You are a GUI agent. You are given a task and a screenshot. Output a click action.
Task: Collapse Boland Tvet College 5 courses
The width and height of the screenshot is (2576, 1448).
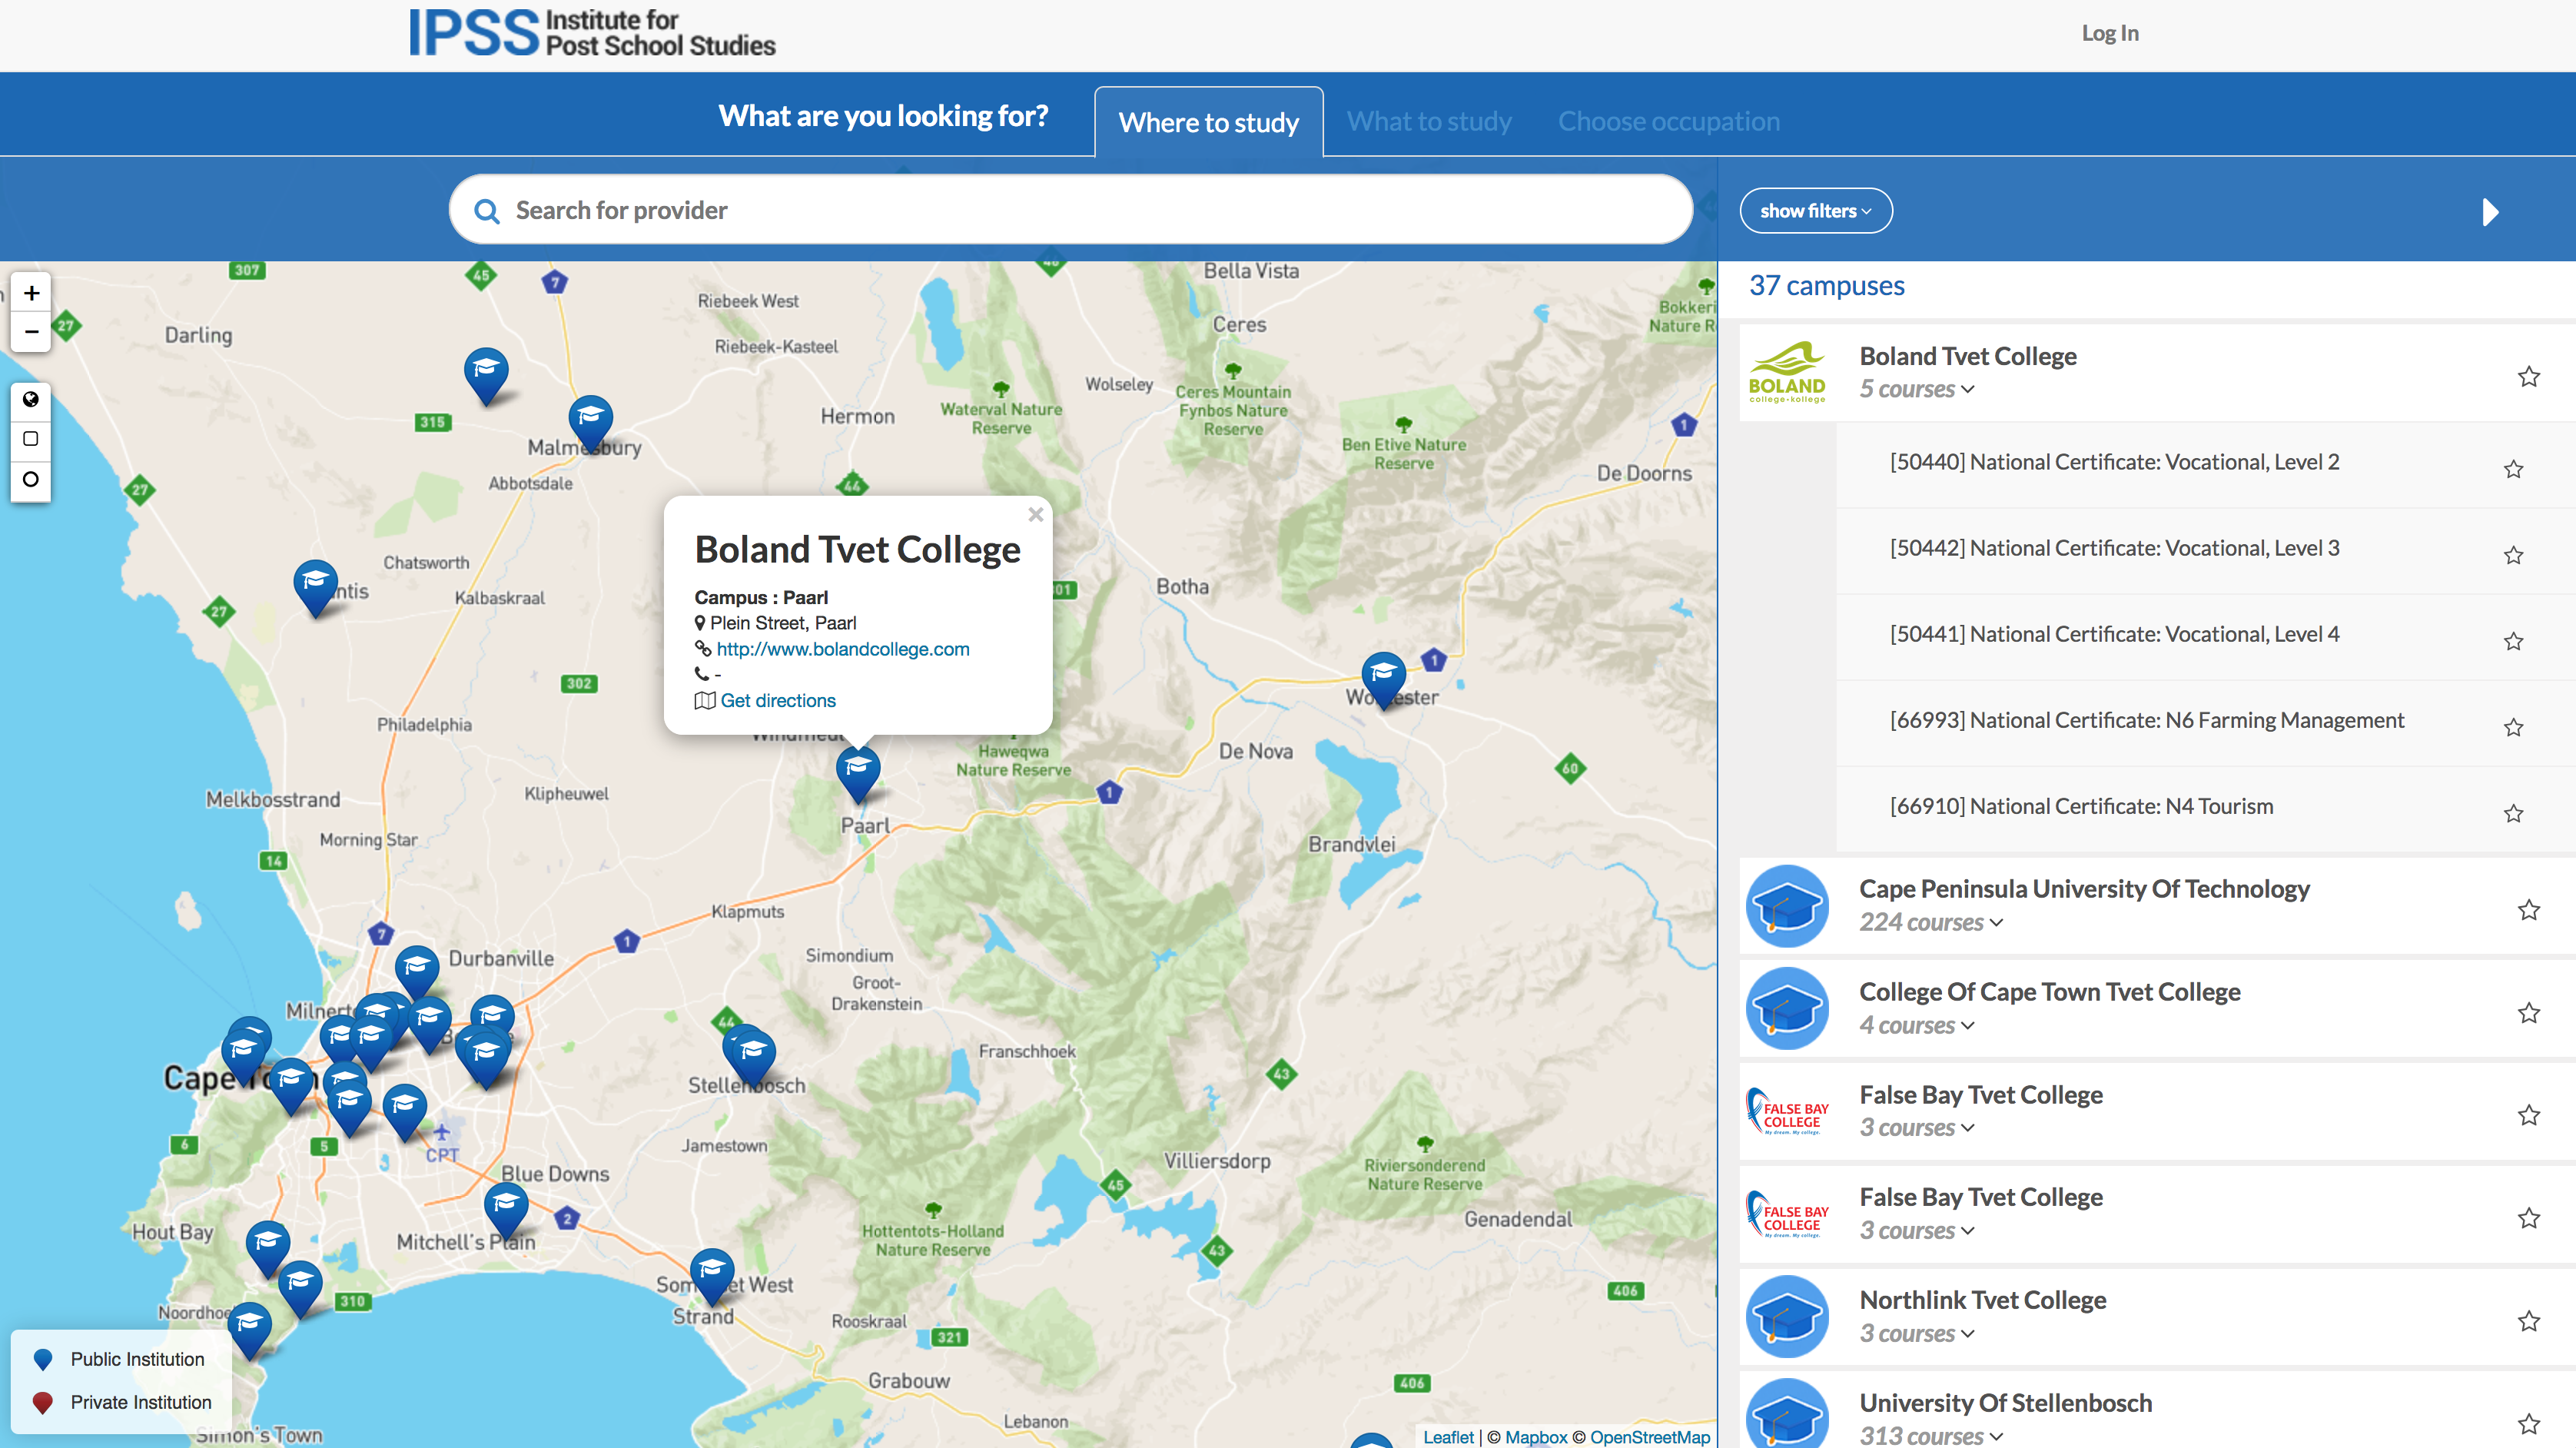[1916, 389]
